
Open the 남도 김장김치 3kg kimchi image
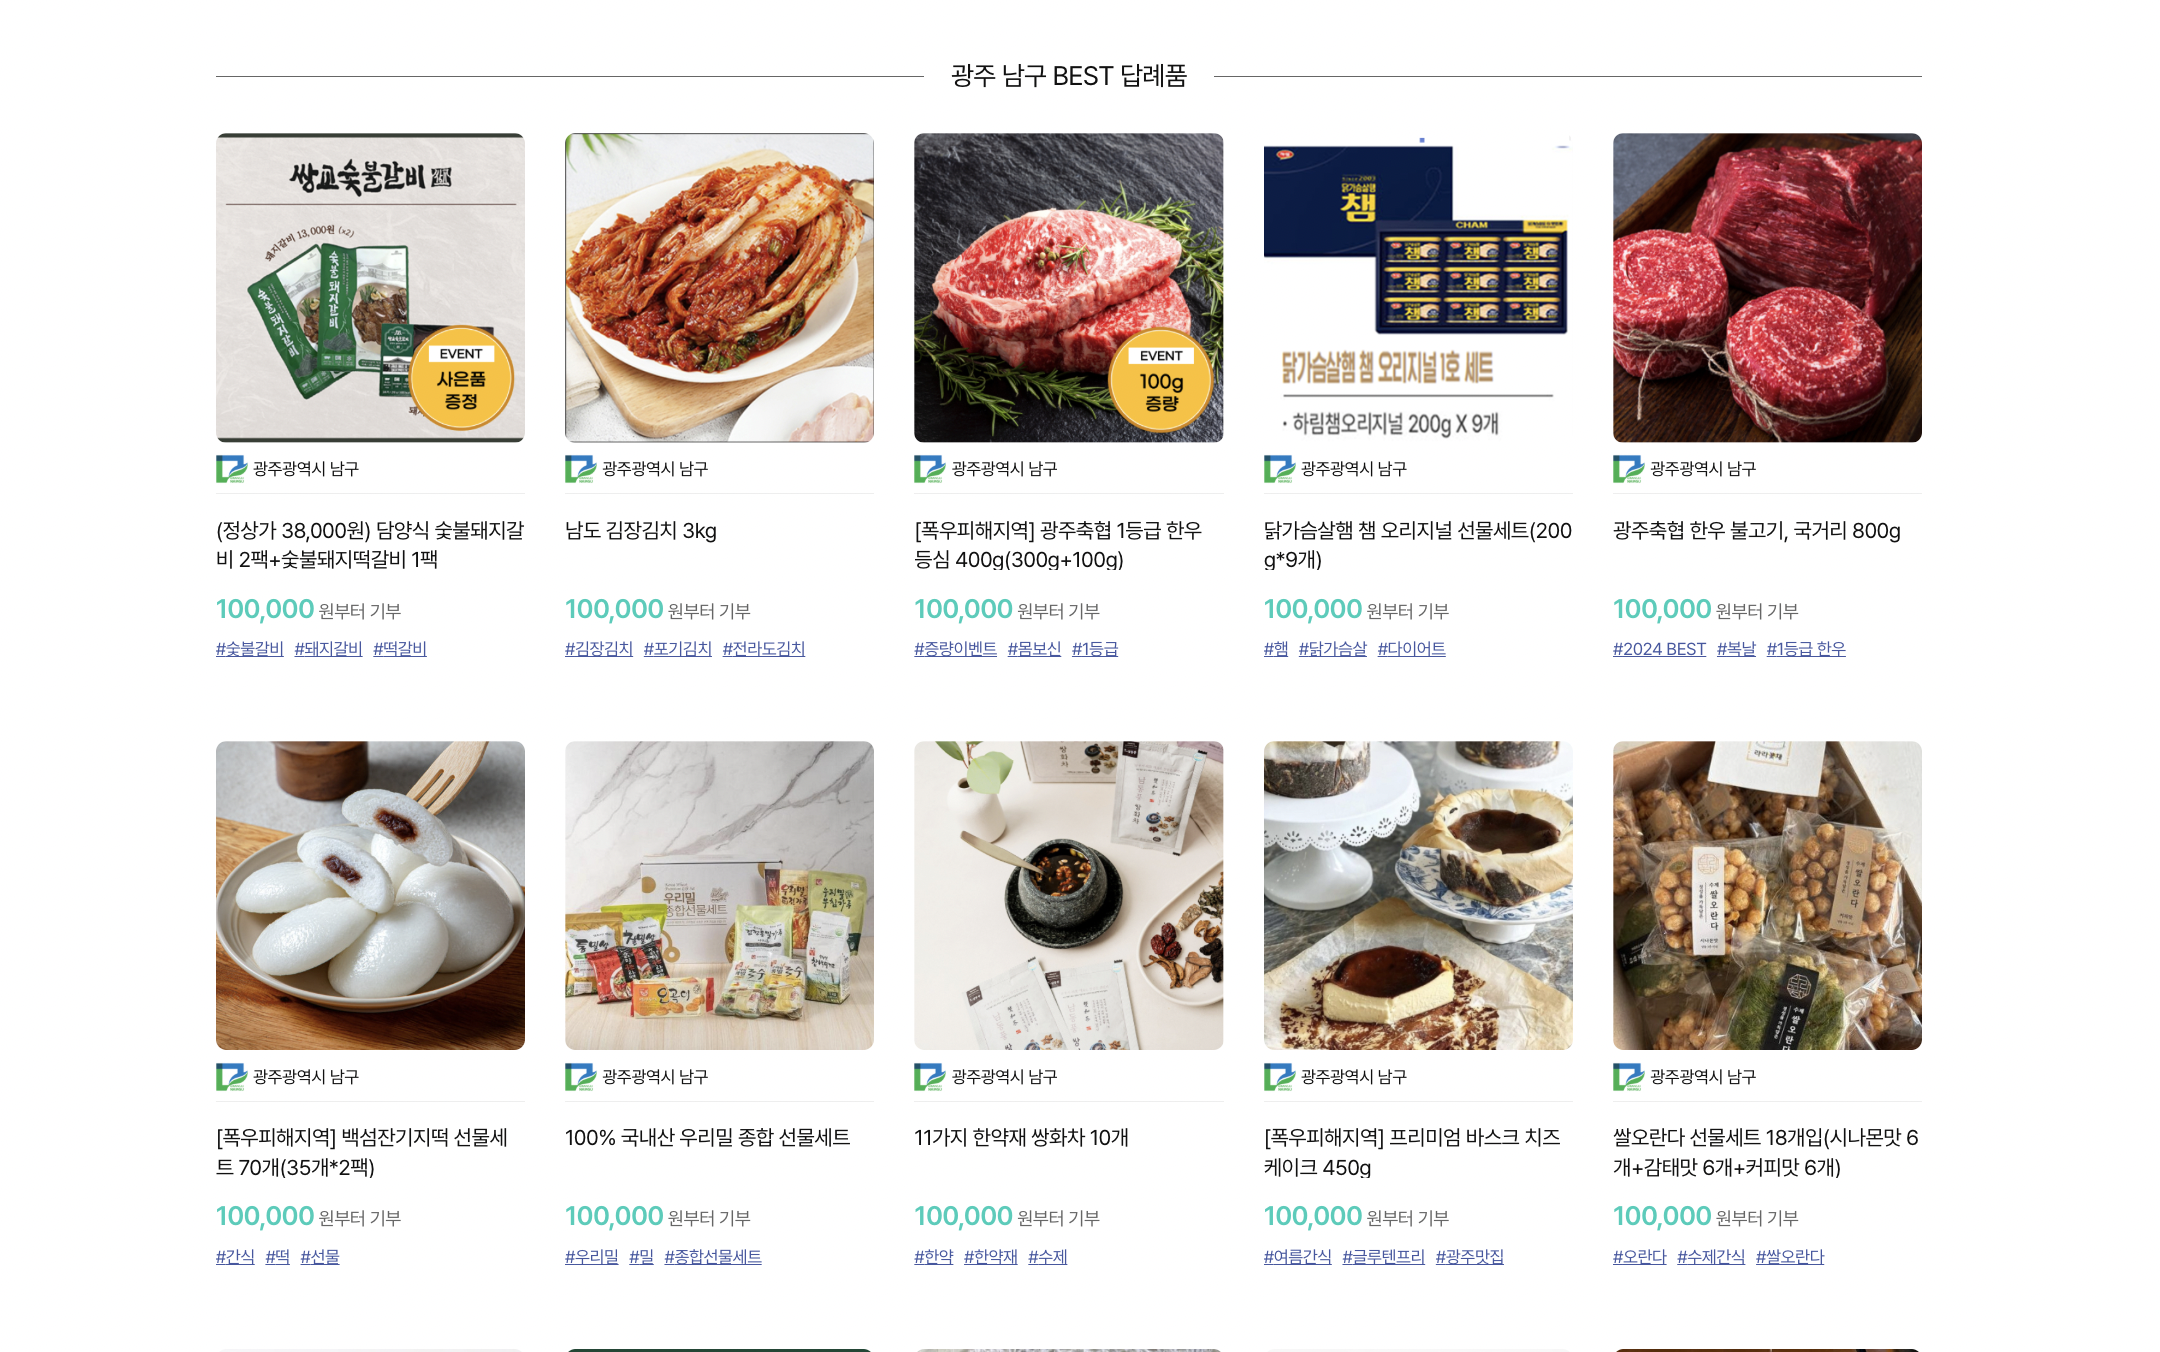pos(719,288)
